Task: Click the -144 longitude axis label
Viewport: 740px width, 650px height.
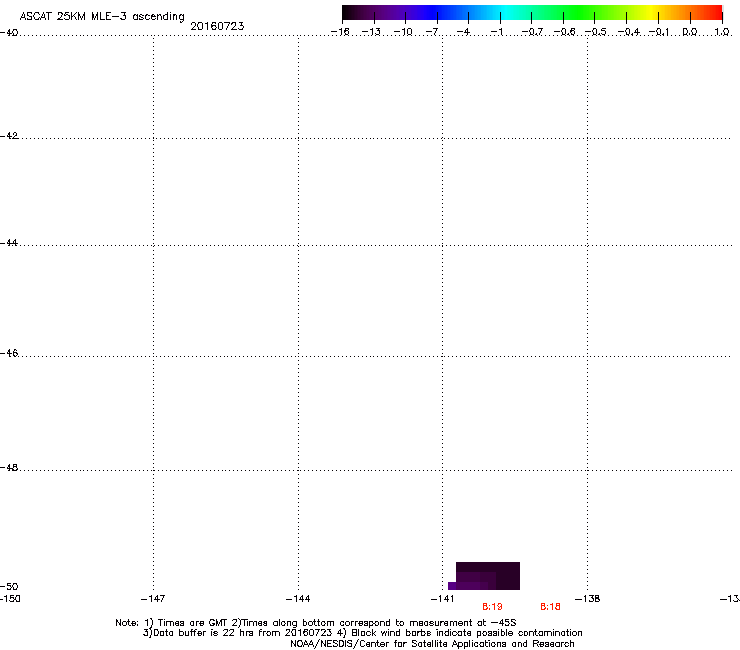Action: [298, 599]
